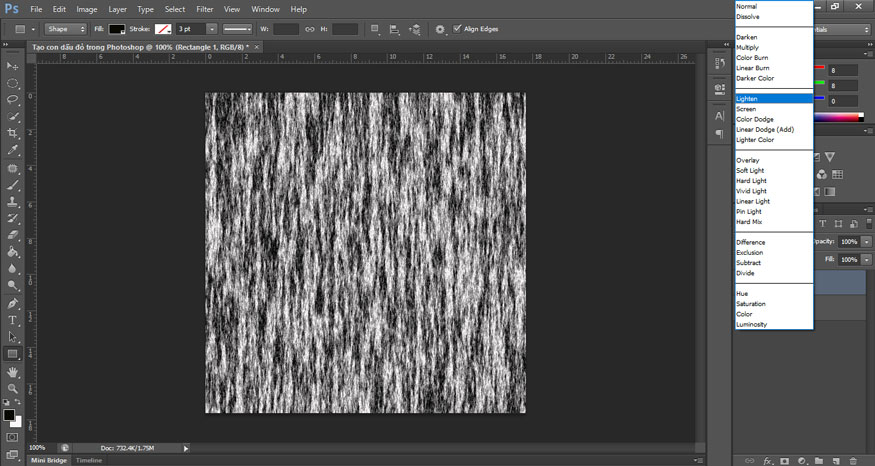
Task: Select the Eraser tool
Action: point(12,236)
